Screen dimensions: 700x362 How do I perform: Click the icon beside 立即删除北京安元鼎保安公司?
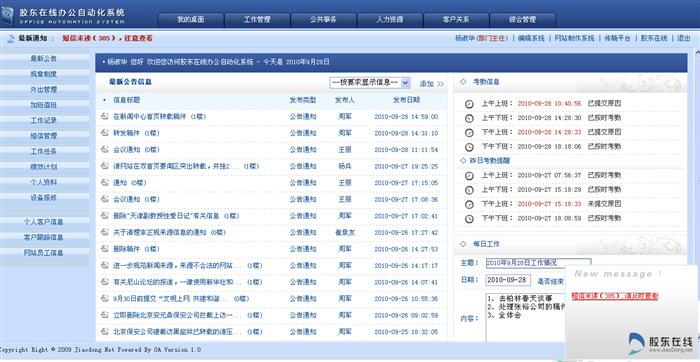104,315
